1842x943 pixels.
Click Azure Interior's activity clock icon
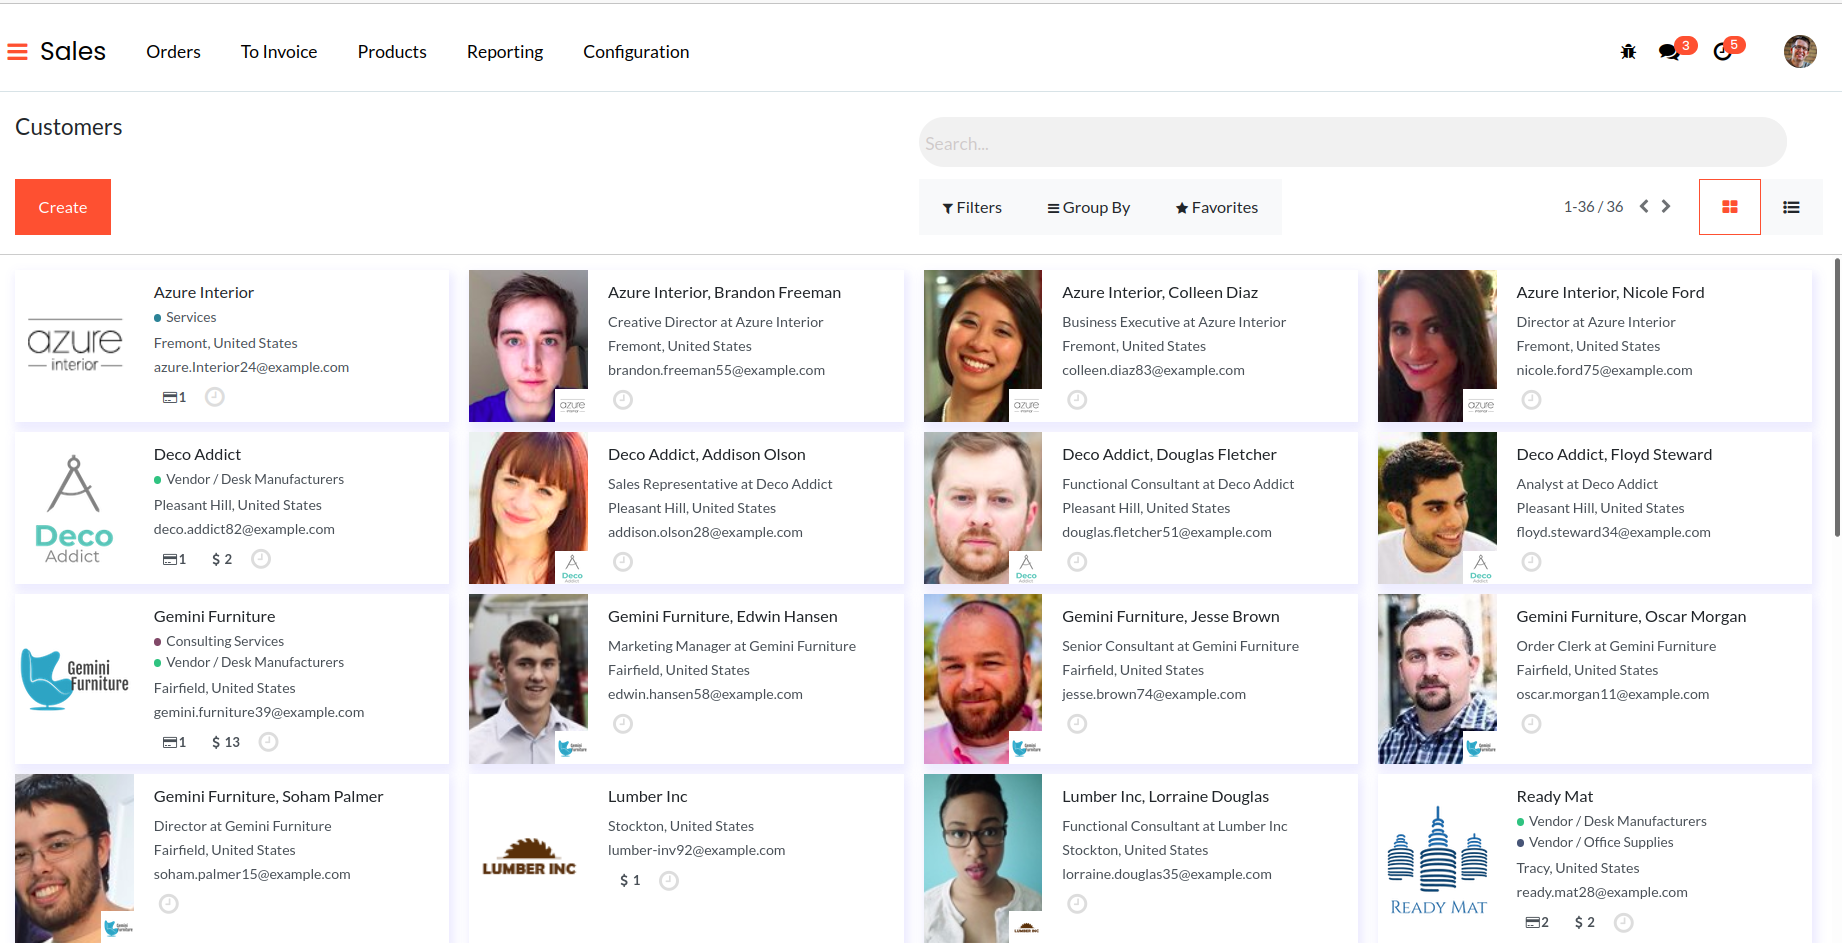coord(215,397)
